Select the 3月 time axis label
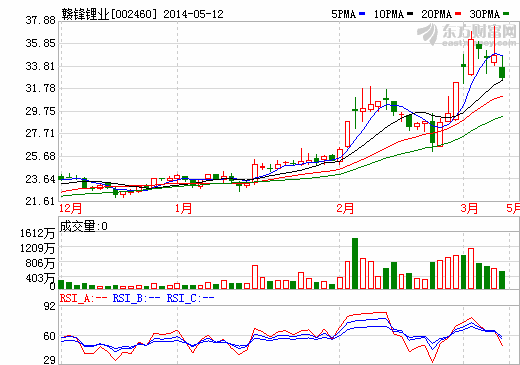 tap(469, 209)
